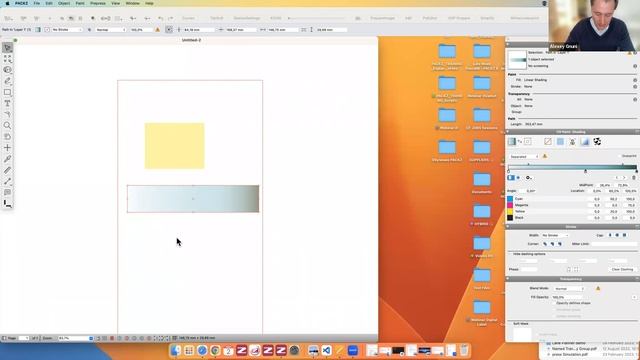The width and height of the screenshot is (640, 360).
Task: Open the Help menu
Action: [149, 3]
